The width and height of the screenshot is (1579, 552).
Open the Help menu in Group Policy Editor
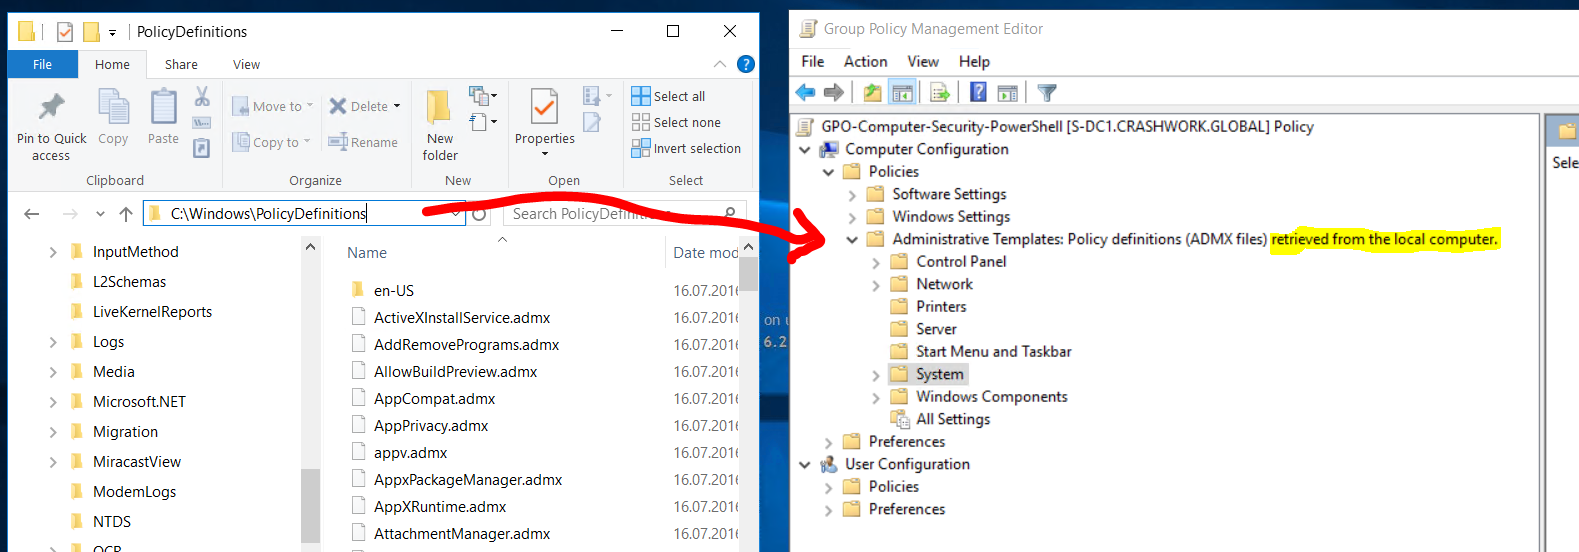(974, 61)
